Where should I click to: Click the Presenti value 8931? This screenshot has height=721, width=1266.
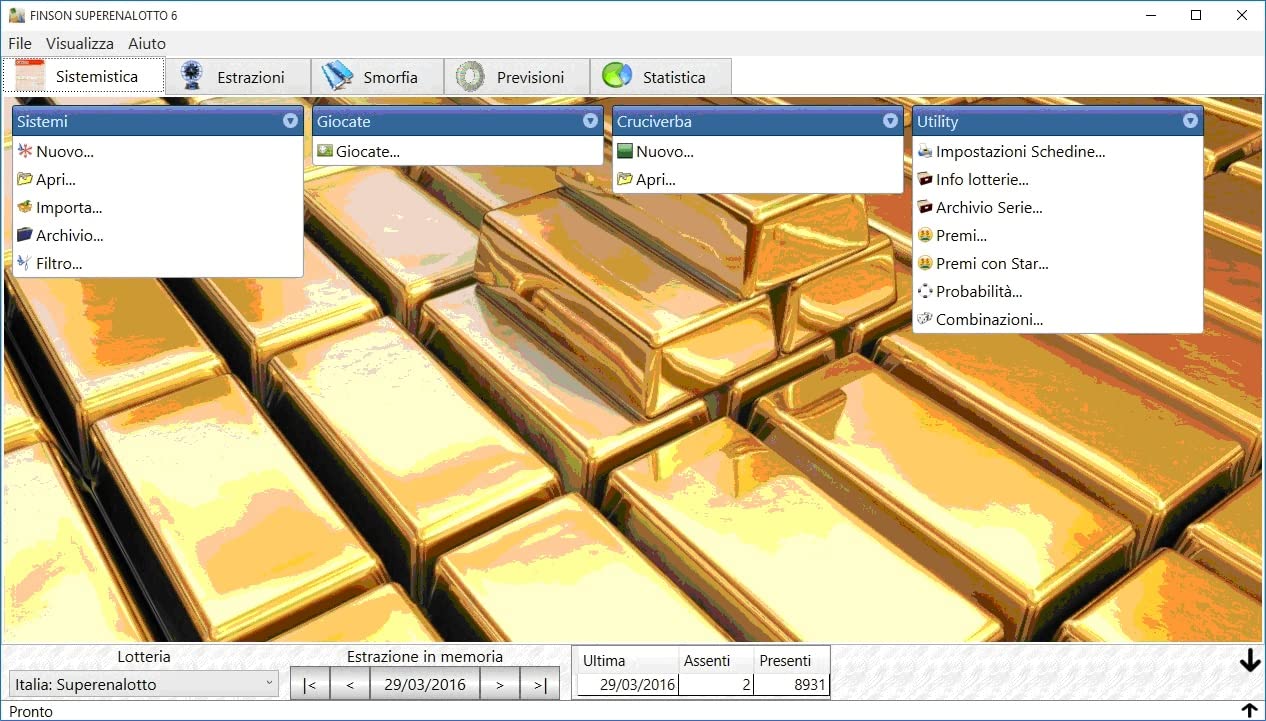(x=791, y=685)
